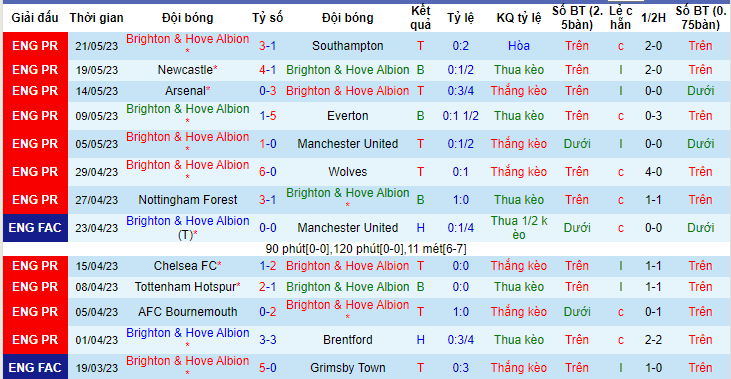The image size is (731, 379).
Task: Select the Newcastle team name
Action: [x=185, y=70]
